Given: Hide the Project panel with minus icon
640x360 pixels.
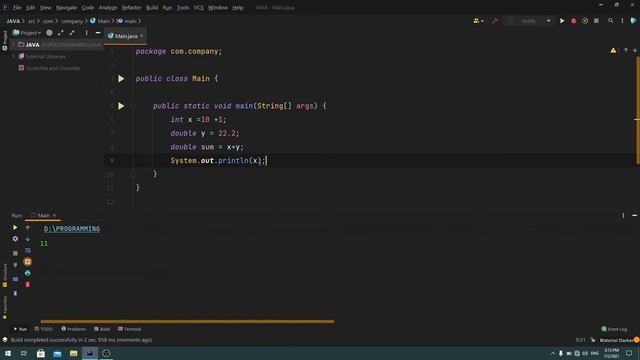Looking at the screenshot, I should pos(98,33).
